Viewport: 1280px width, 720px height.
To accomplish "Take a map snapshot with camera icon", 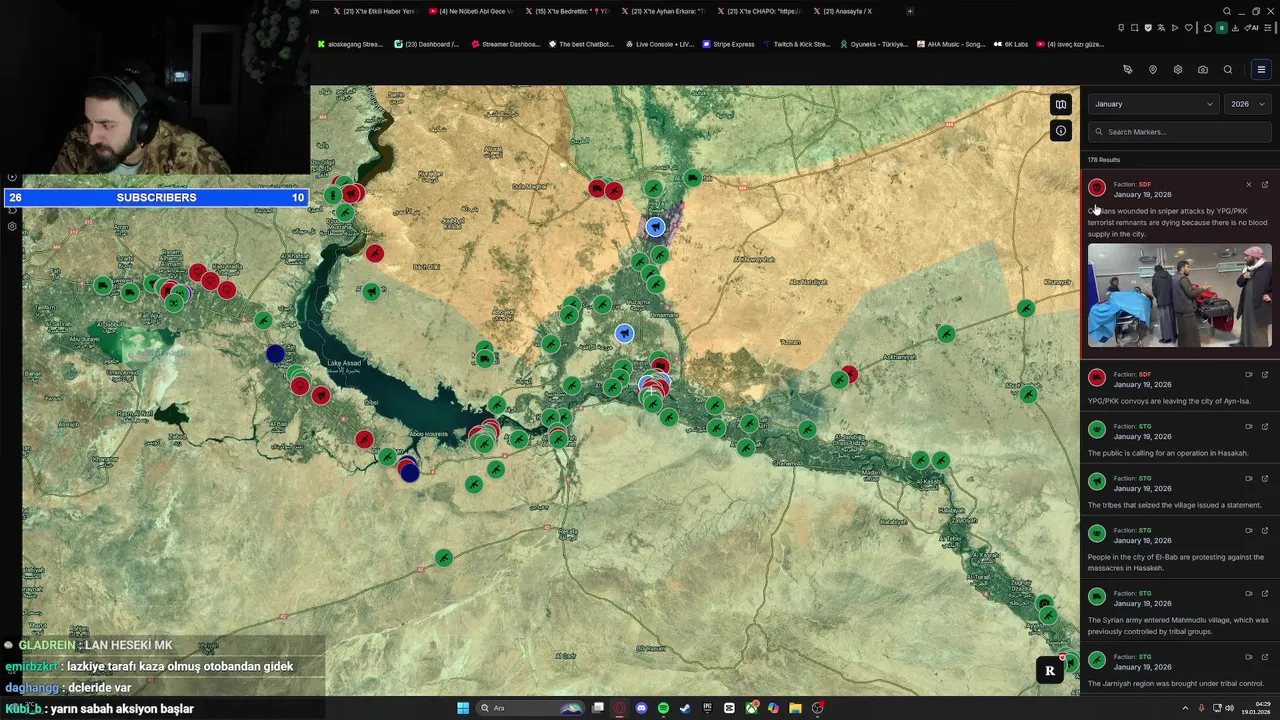I will pos(1203,70).
